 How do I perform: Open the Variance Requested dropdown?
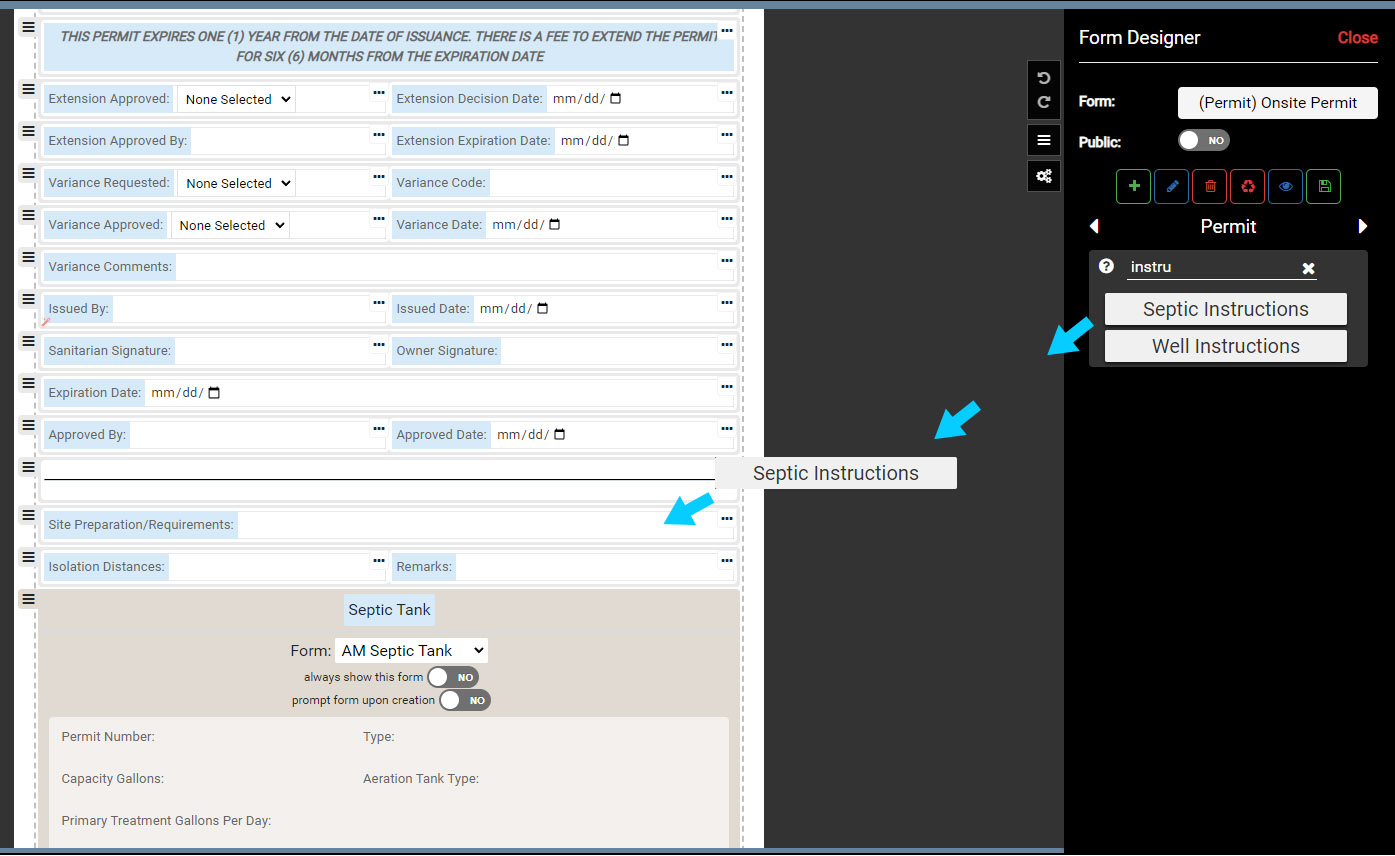(236, 183)
